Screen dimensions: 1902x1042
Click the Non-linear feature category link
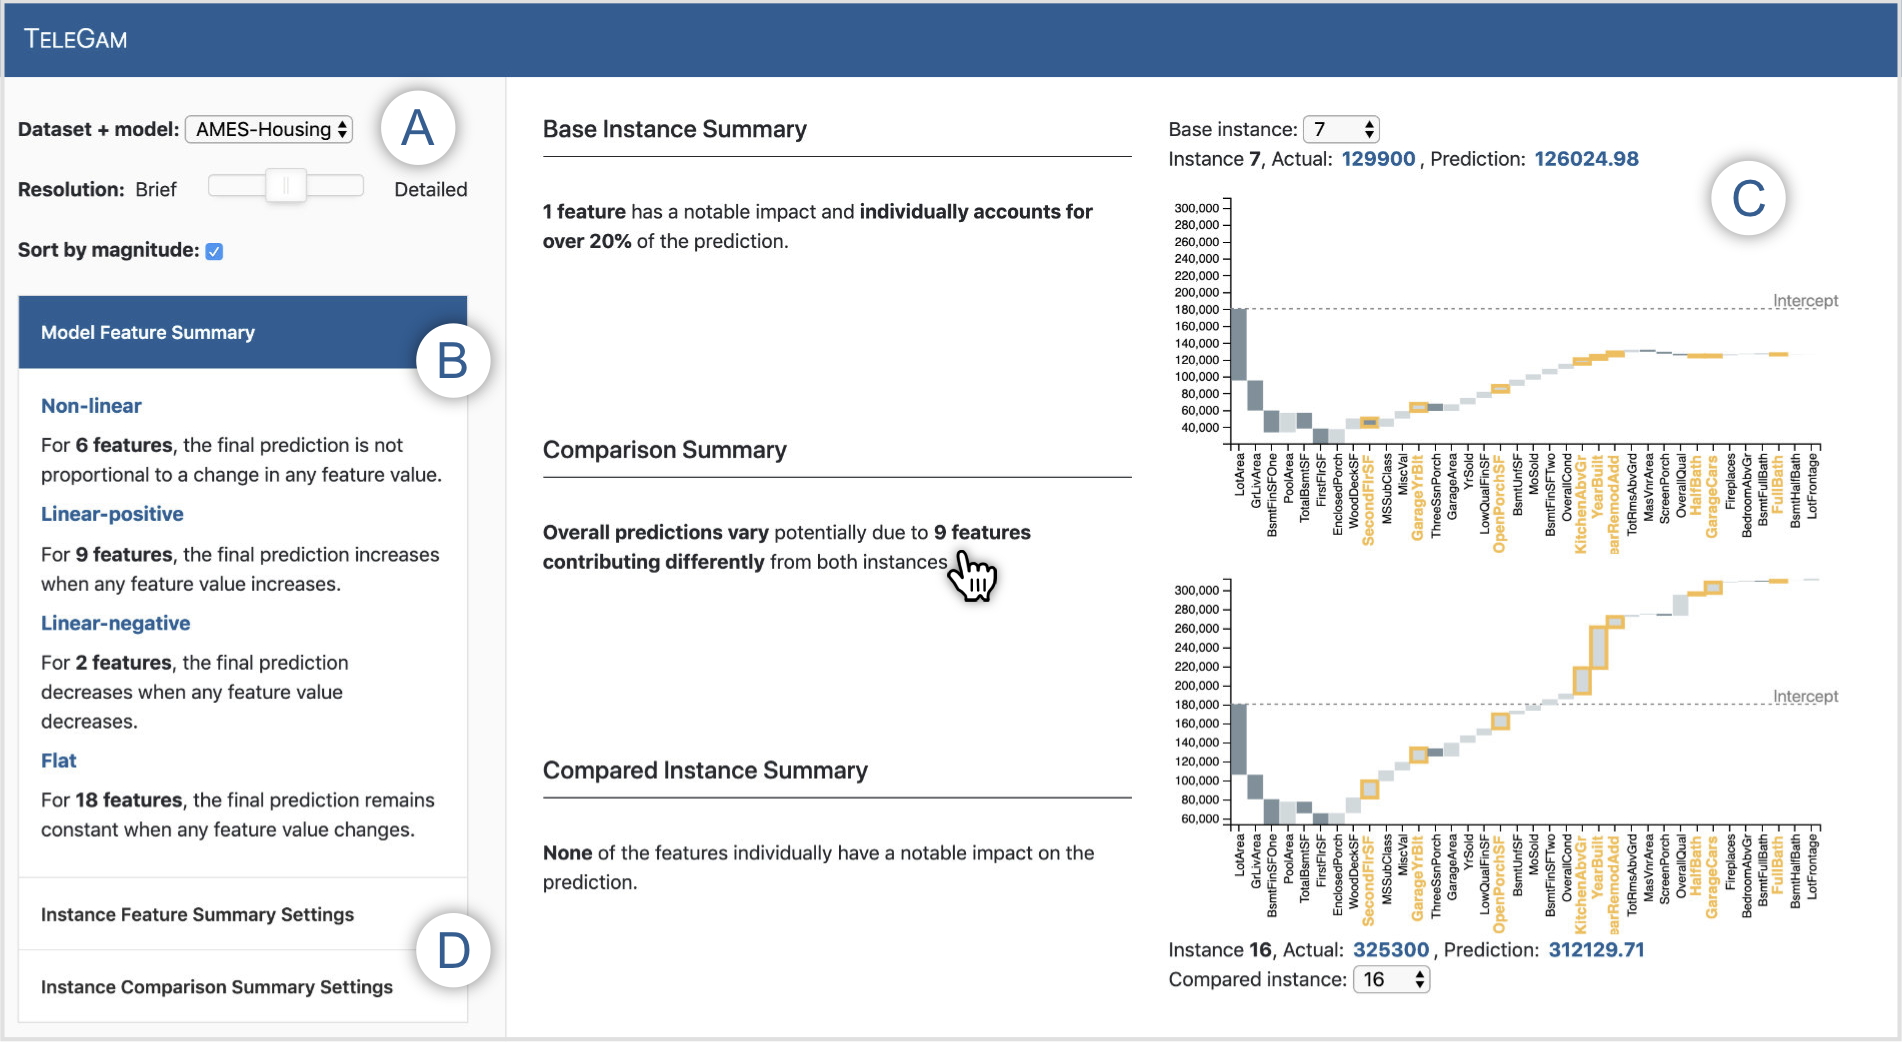[x=91, y=406]
